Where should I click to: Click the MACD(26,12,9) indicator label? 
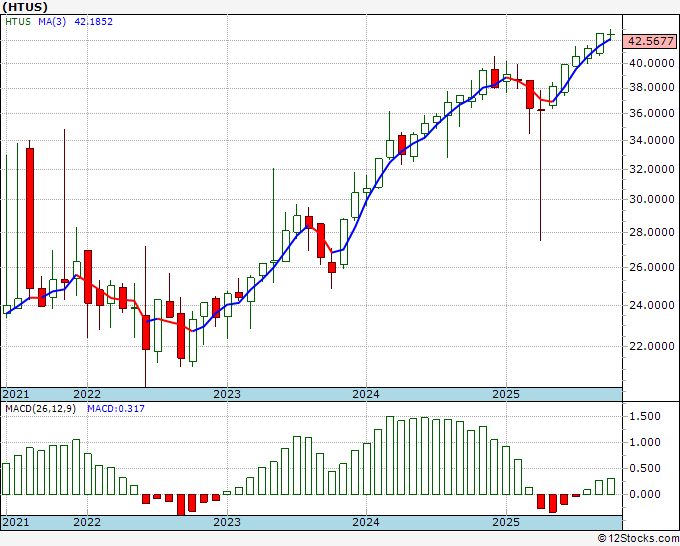[x=40, y=409]
